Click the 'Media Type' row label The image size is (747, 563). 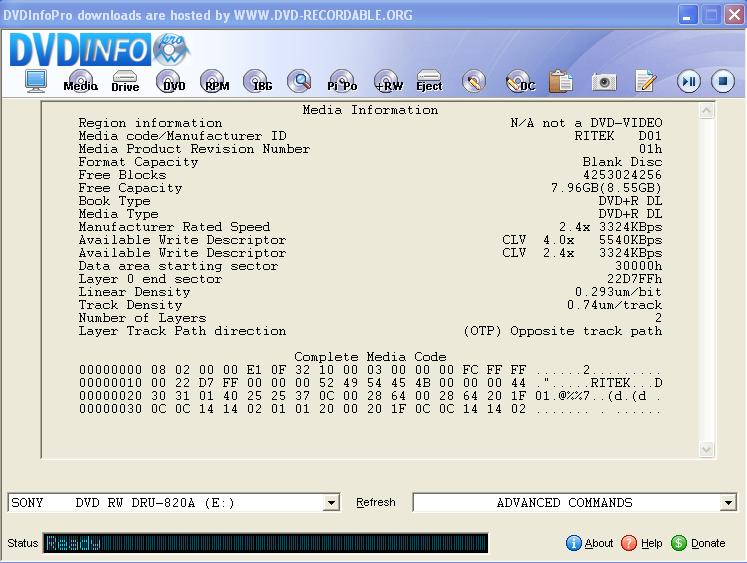point(118,214)
